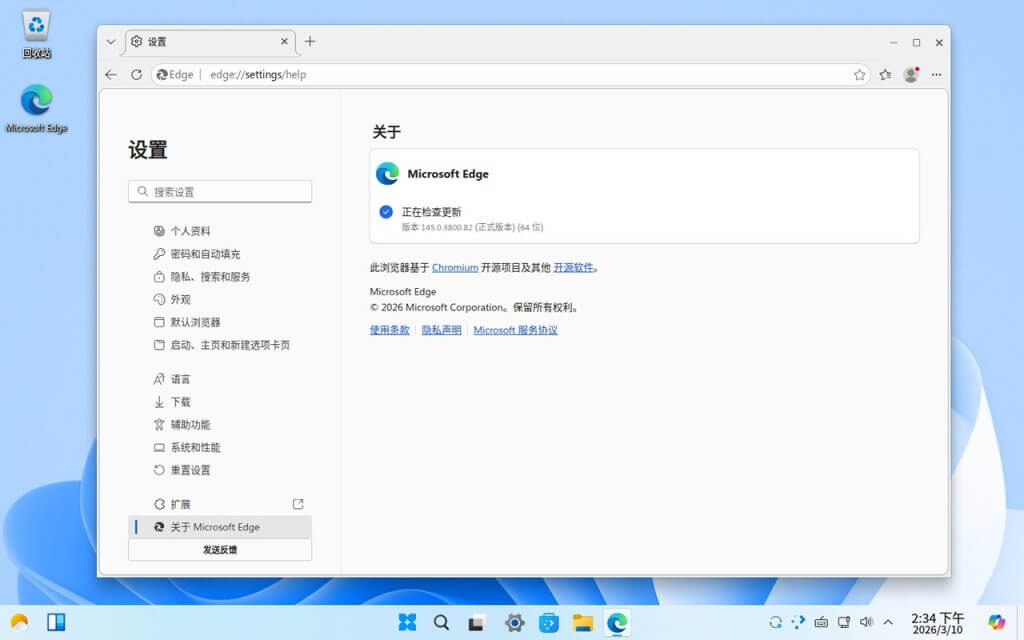Open the user profile avatar

tap(911, 74)
